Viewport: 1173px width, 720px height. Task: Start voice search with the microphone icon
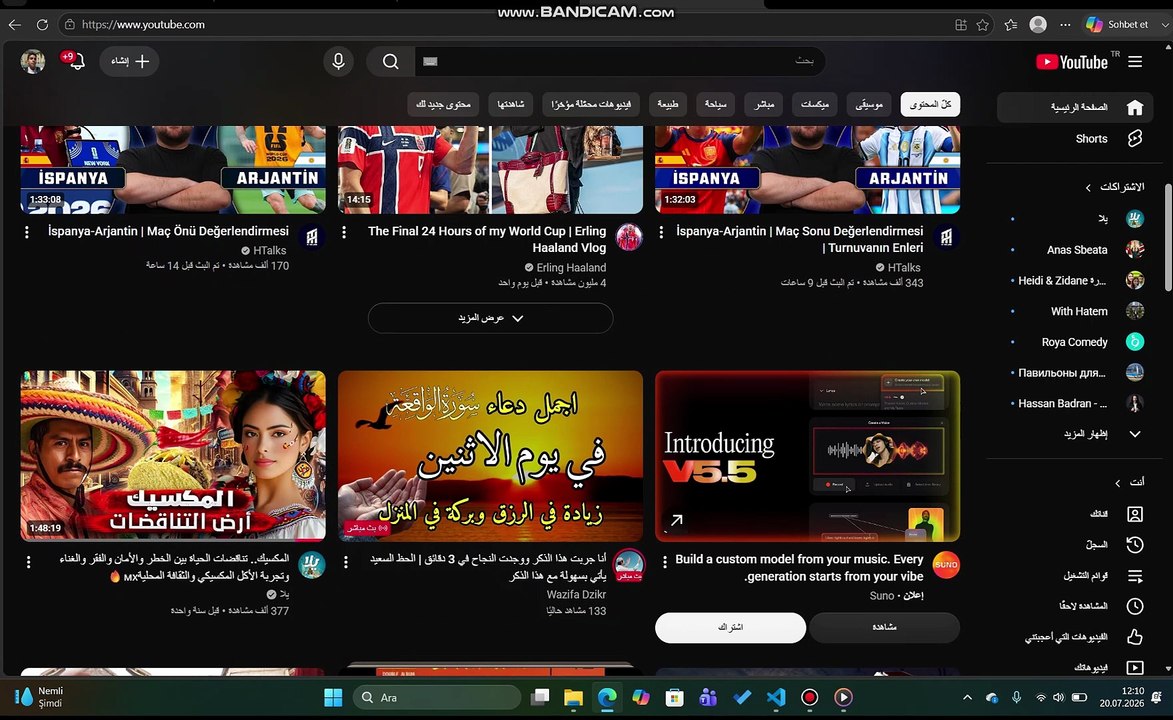[x=338, y=61]
